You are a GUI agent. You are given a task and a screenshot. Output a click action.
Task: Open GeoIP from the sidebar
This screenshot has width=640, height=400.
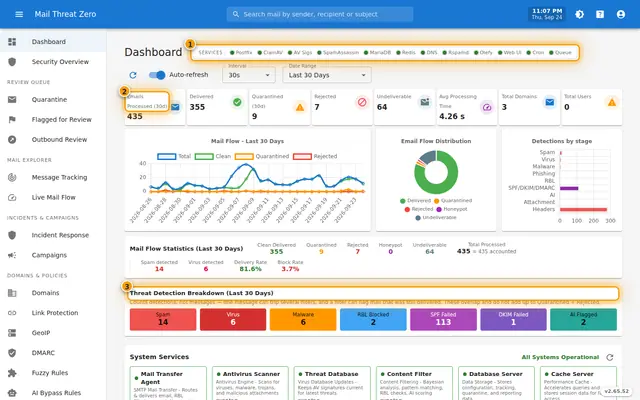53,333
